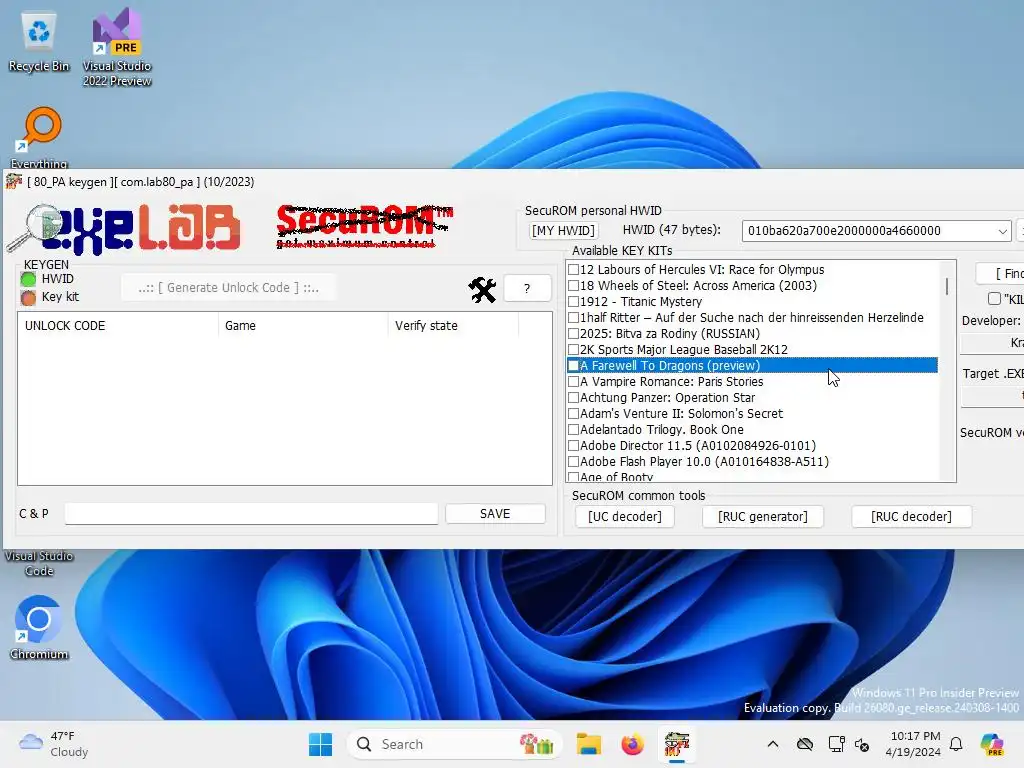This screenshot has height=768, width=1024.
Task: Open the Windows Start menu
Action: [x=320, y=744]
